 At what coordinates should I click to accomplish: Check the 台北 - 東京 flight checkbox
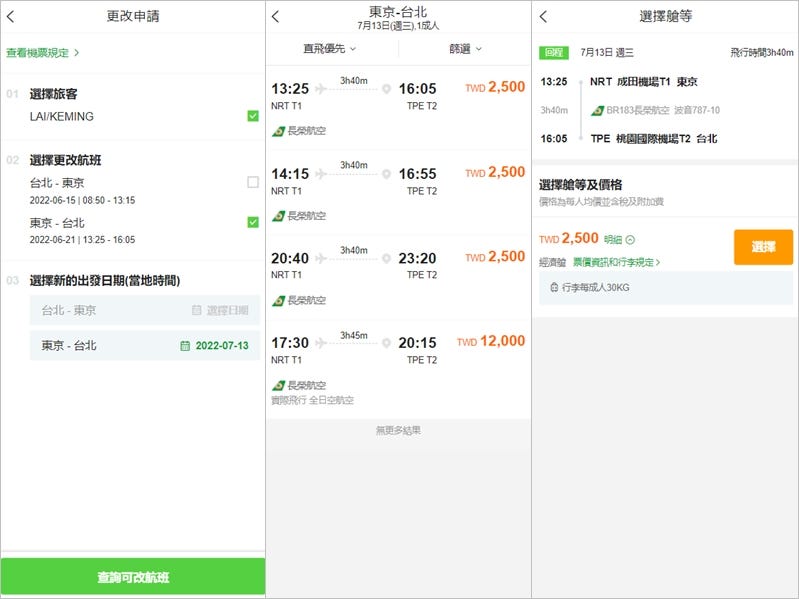tap(253, 182)
